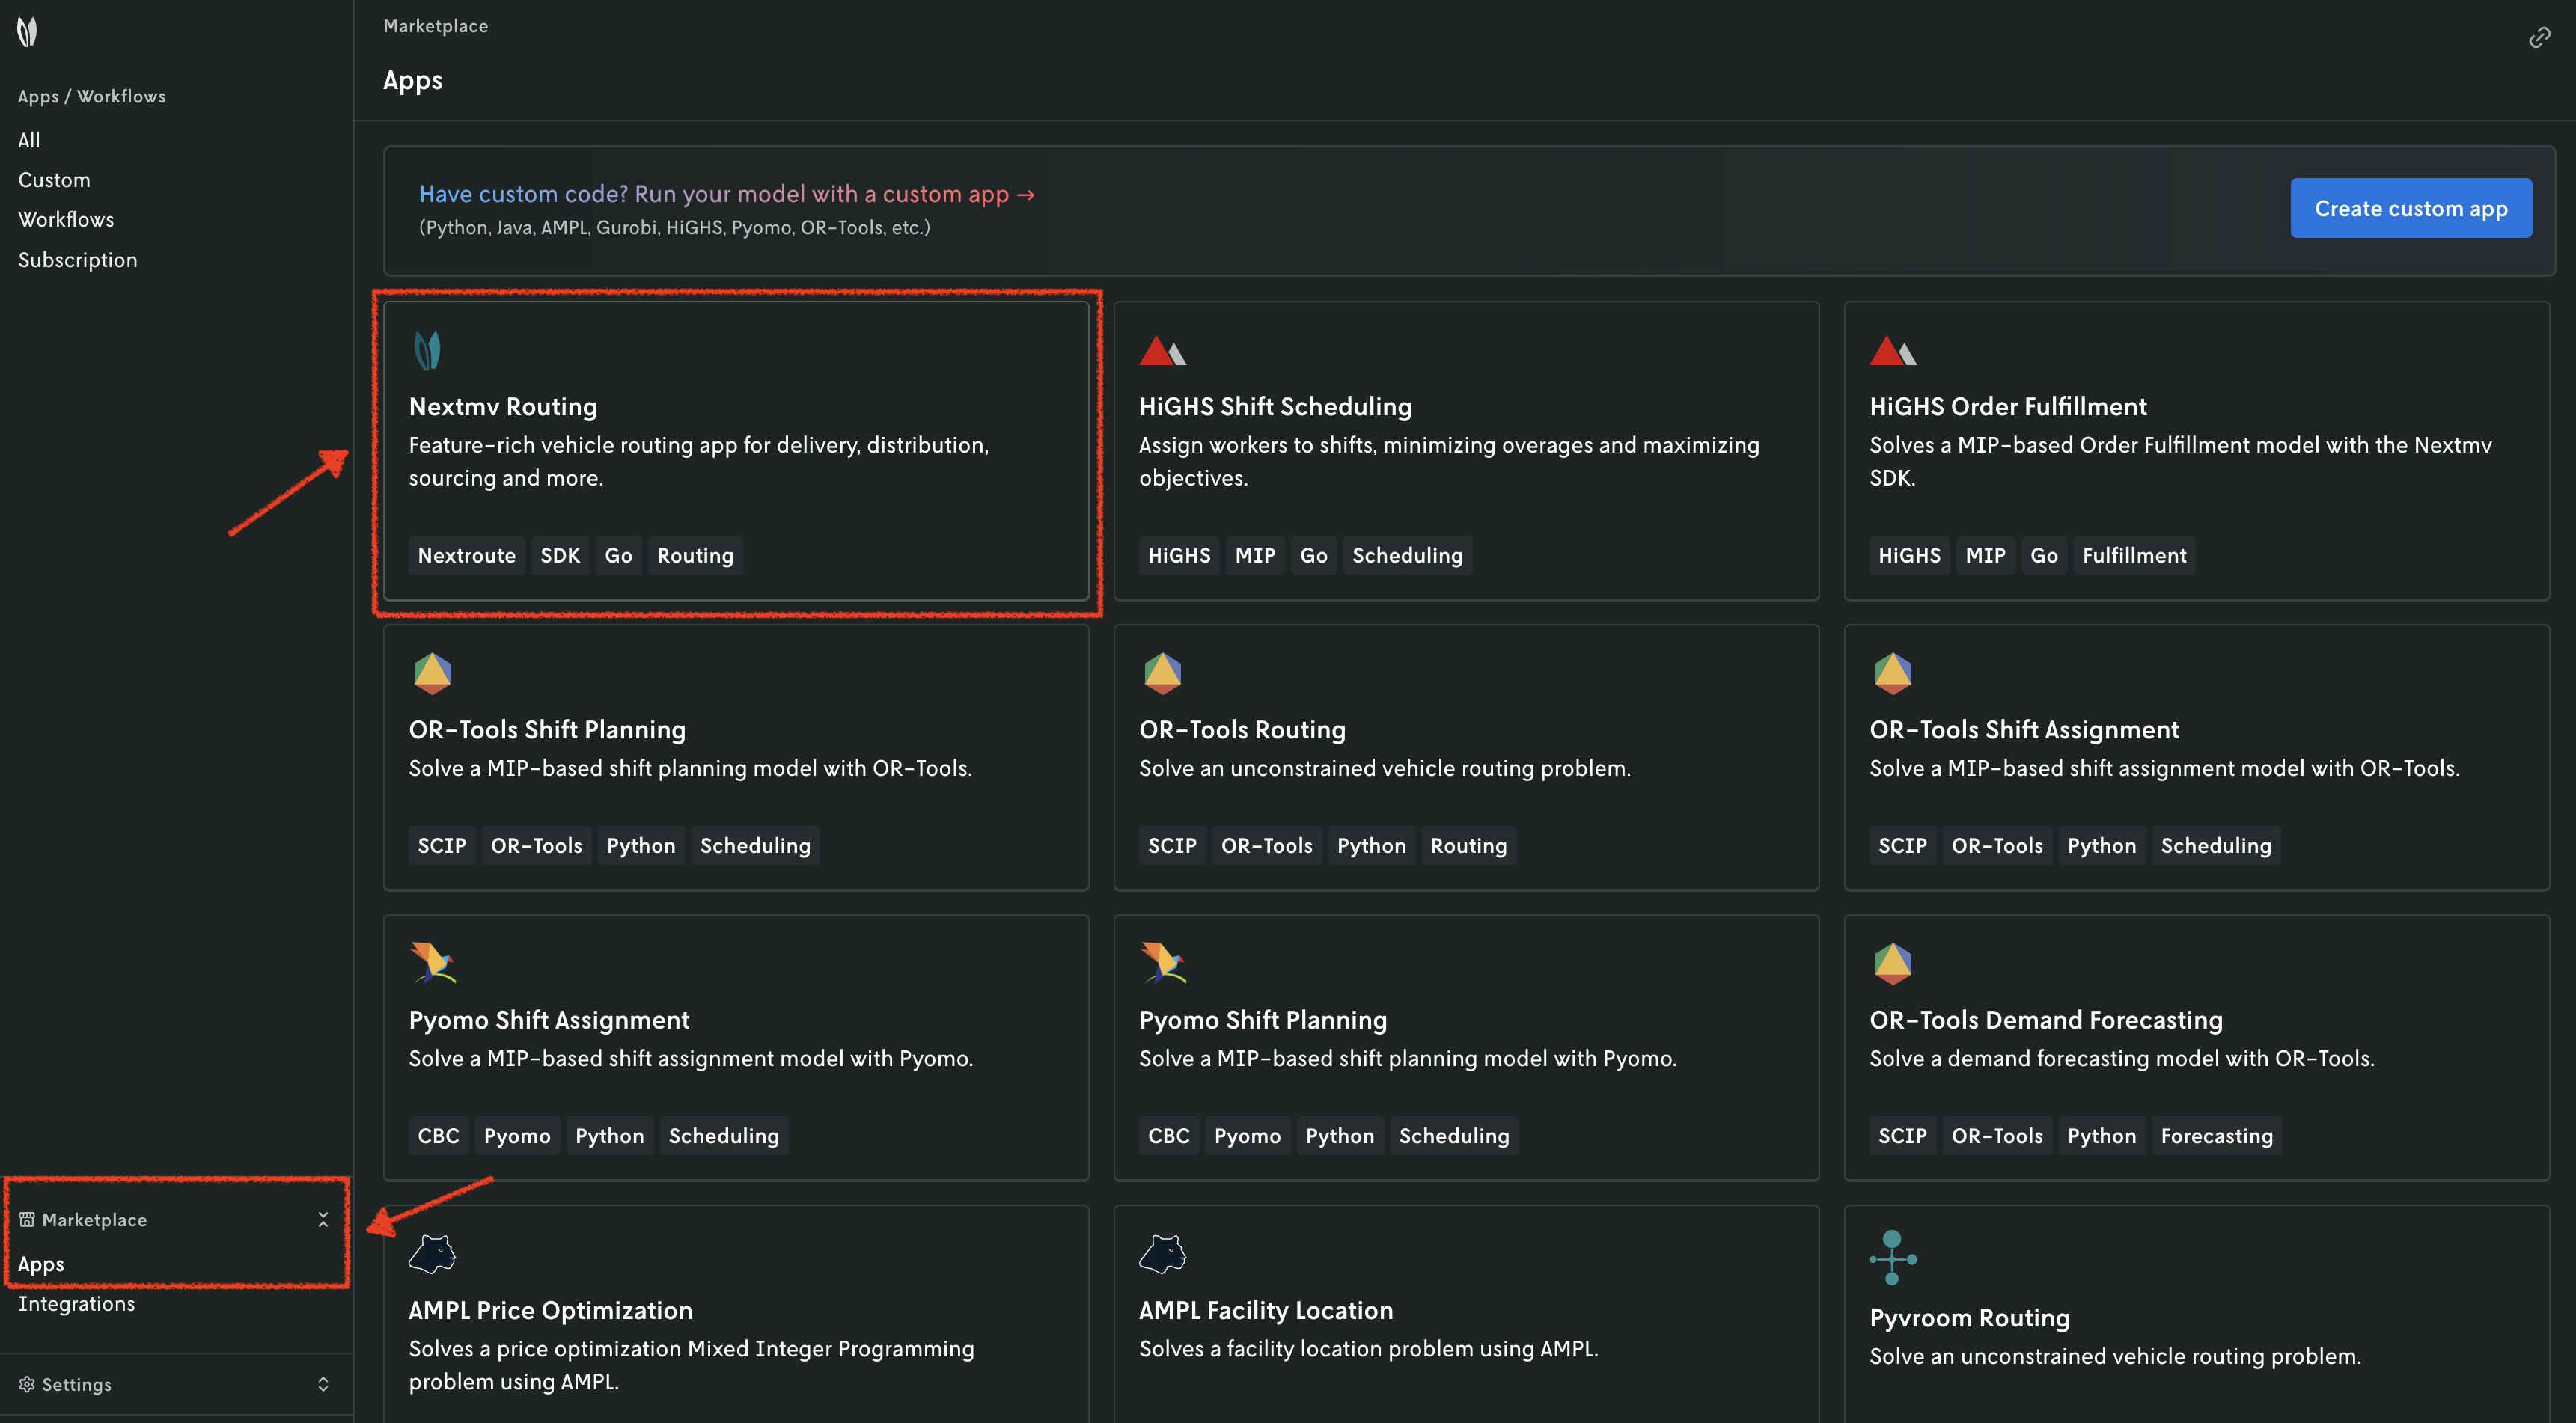
Task: Open the Custom apps section
Action: [x=54, y=180]
